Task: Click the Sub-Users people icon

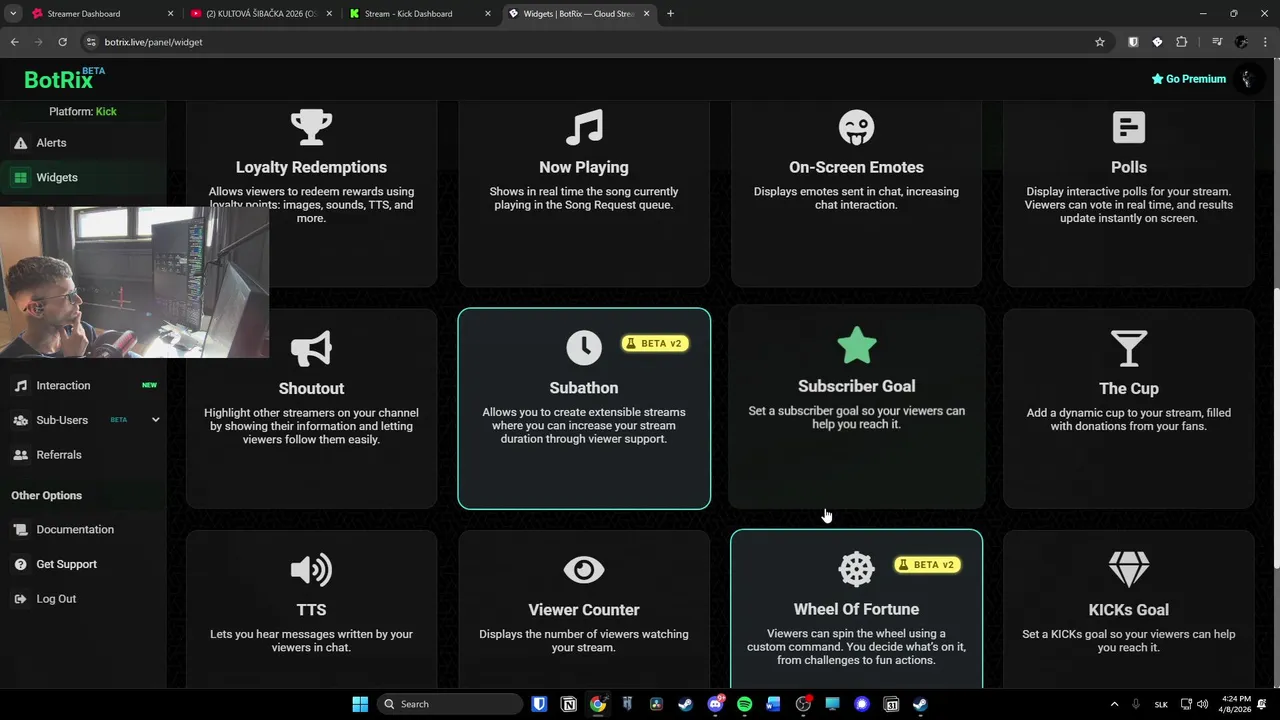Action: point(20,420)
